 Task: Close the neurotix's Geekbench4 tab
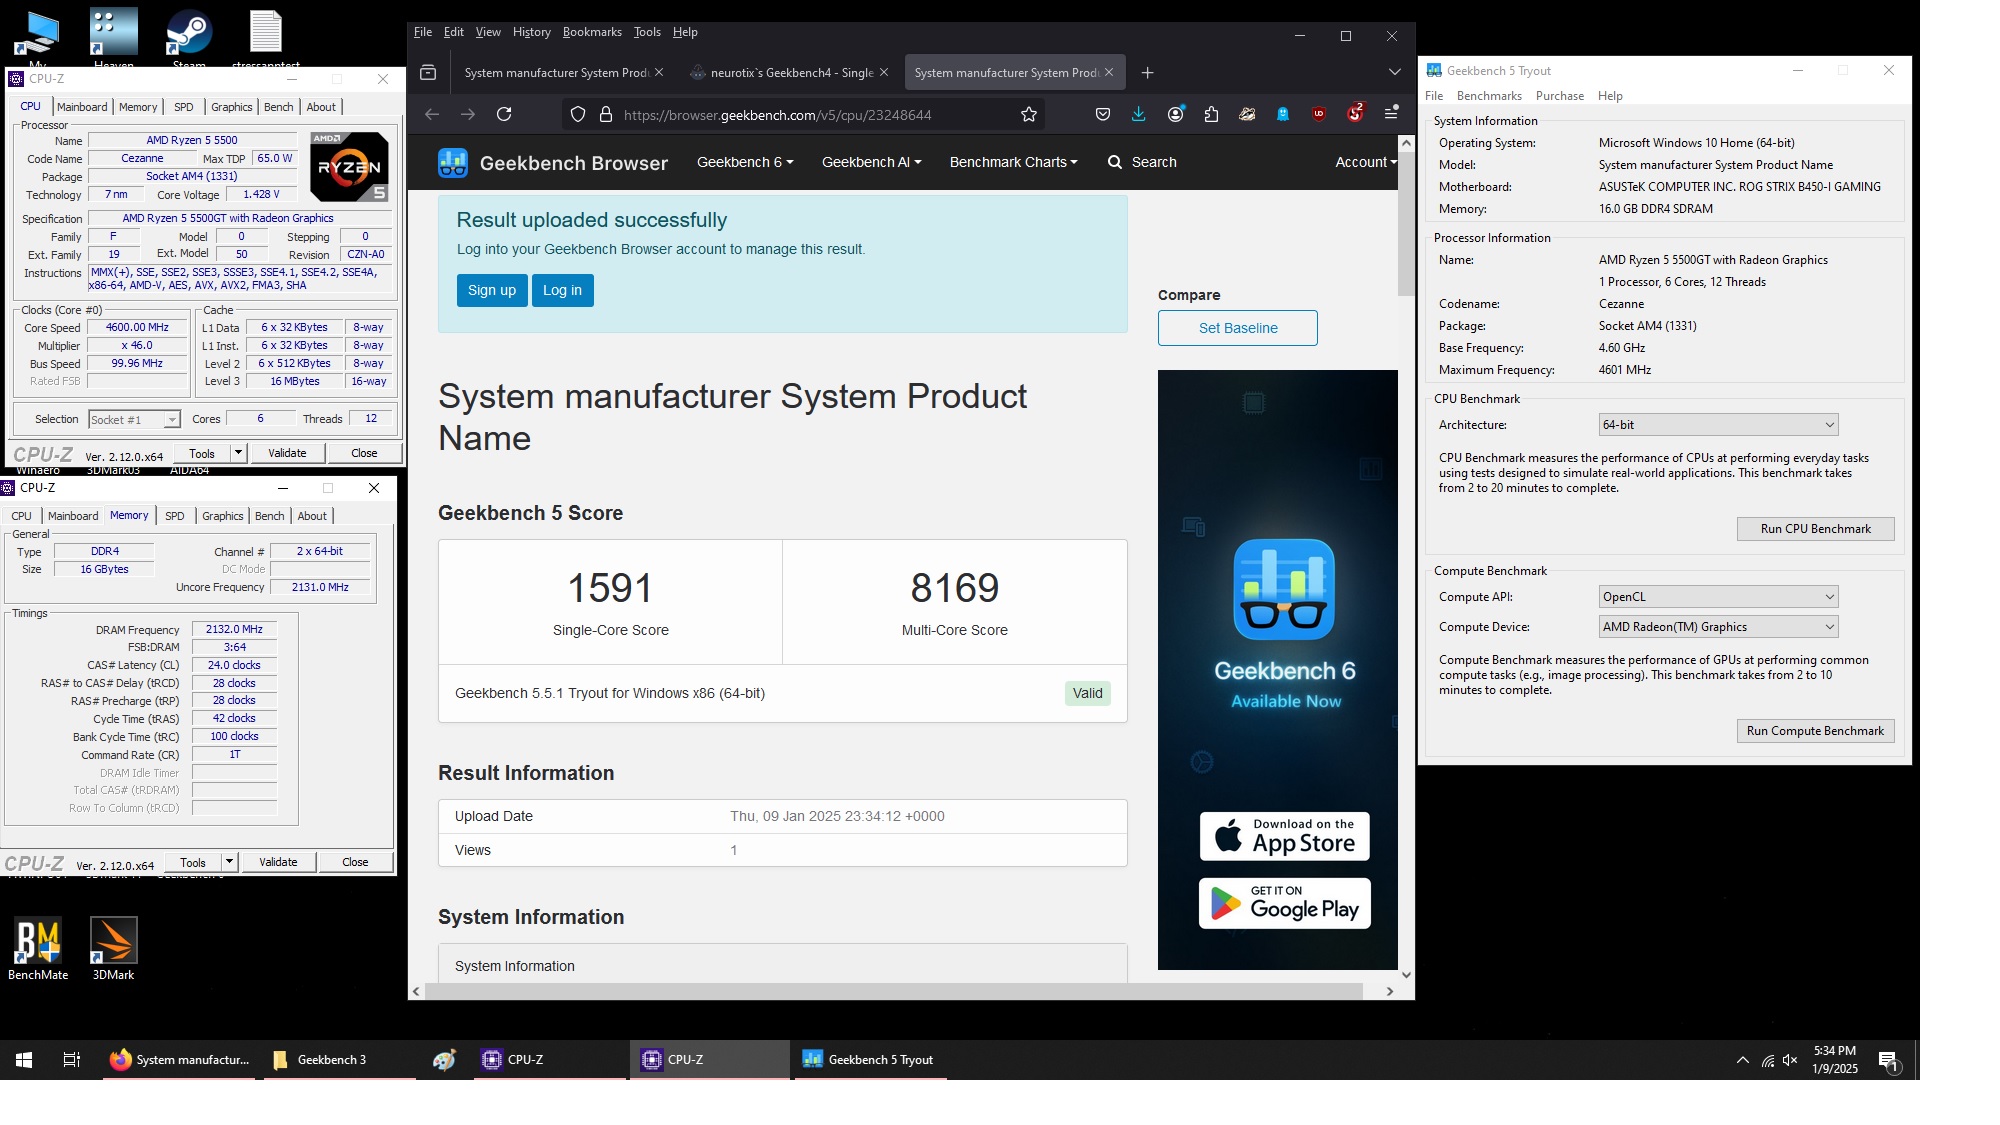[883, 73]
